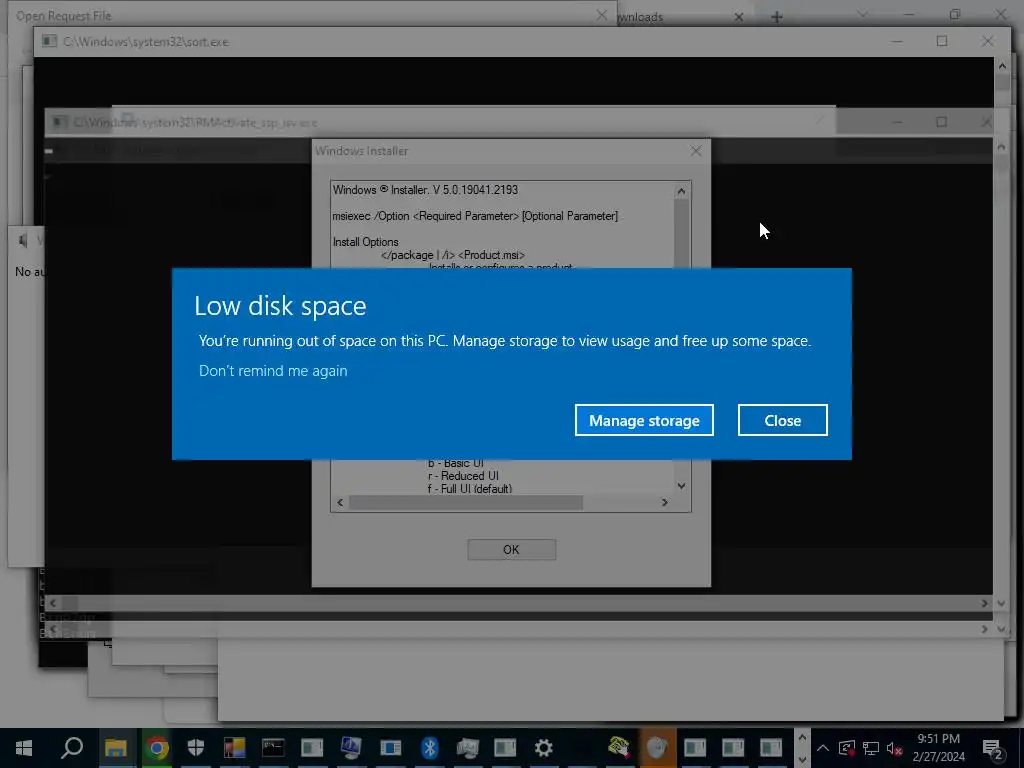Show hidden system tray icons chevron
The height and width of the screenshot is (768, 1024).
(x=823, y=748)
